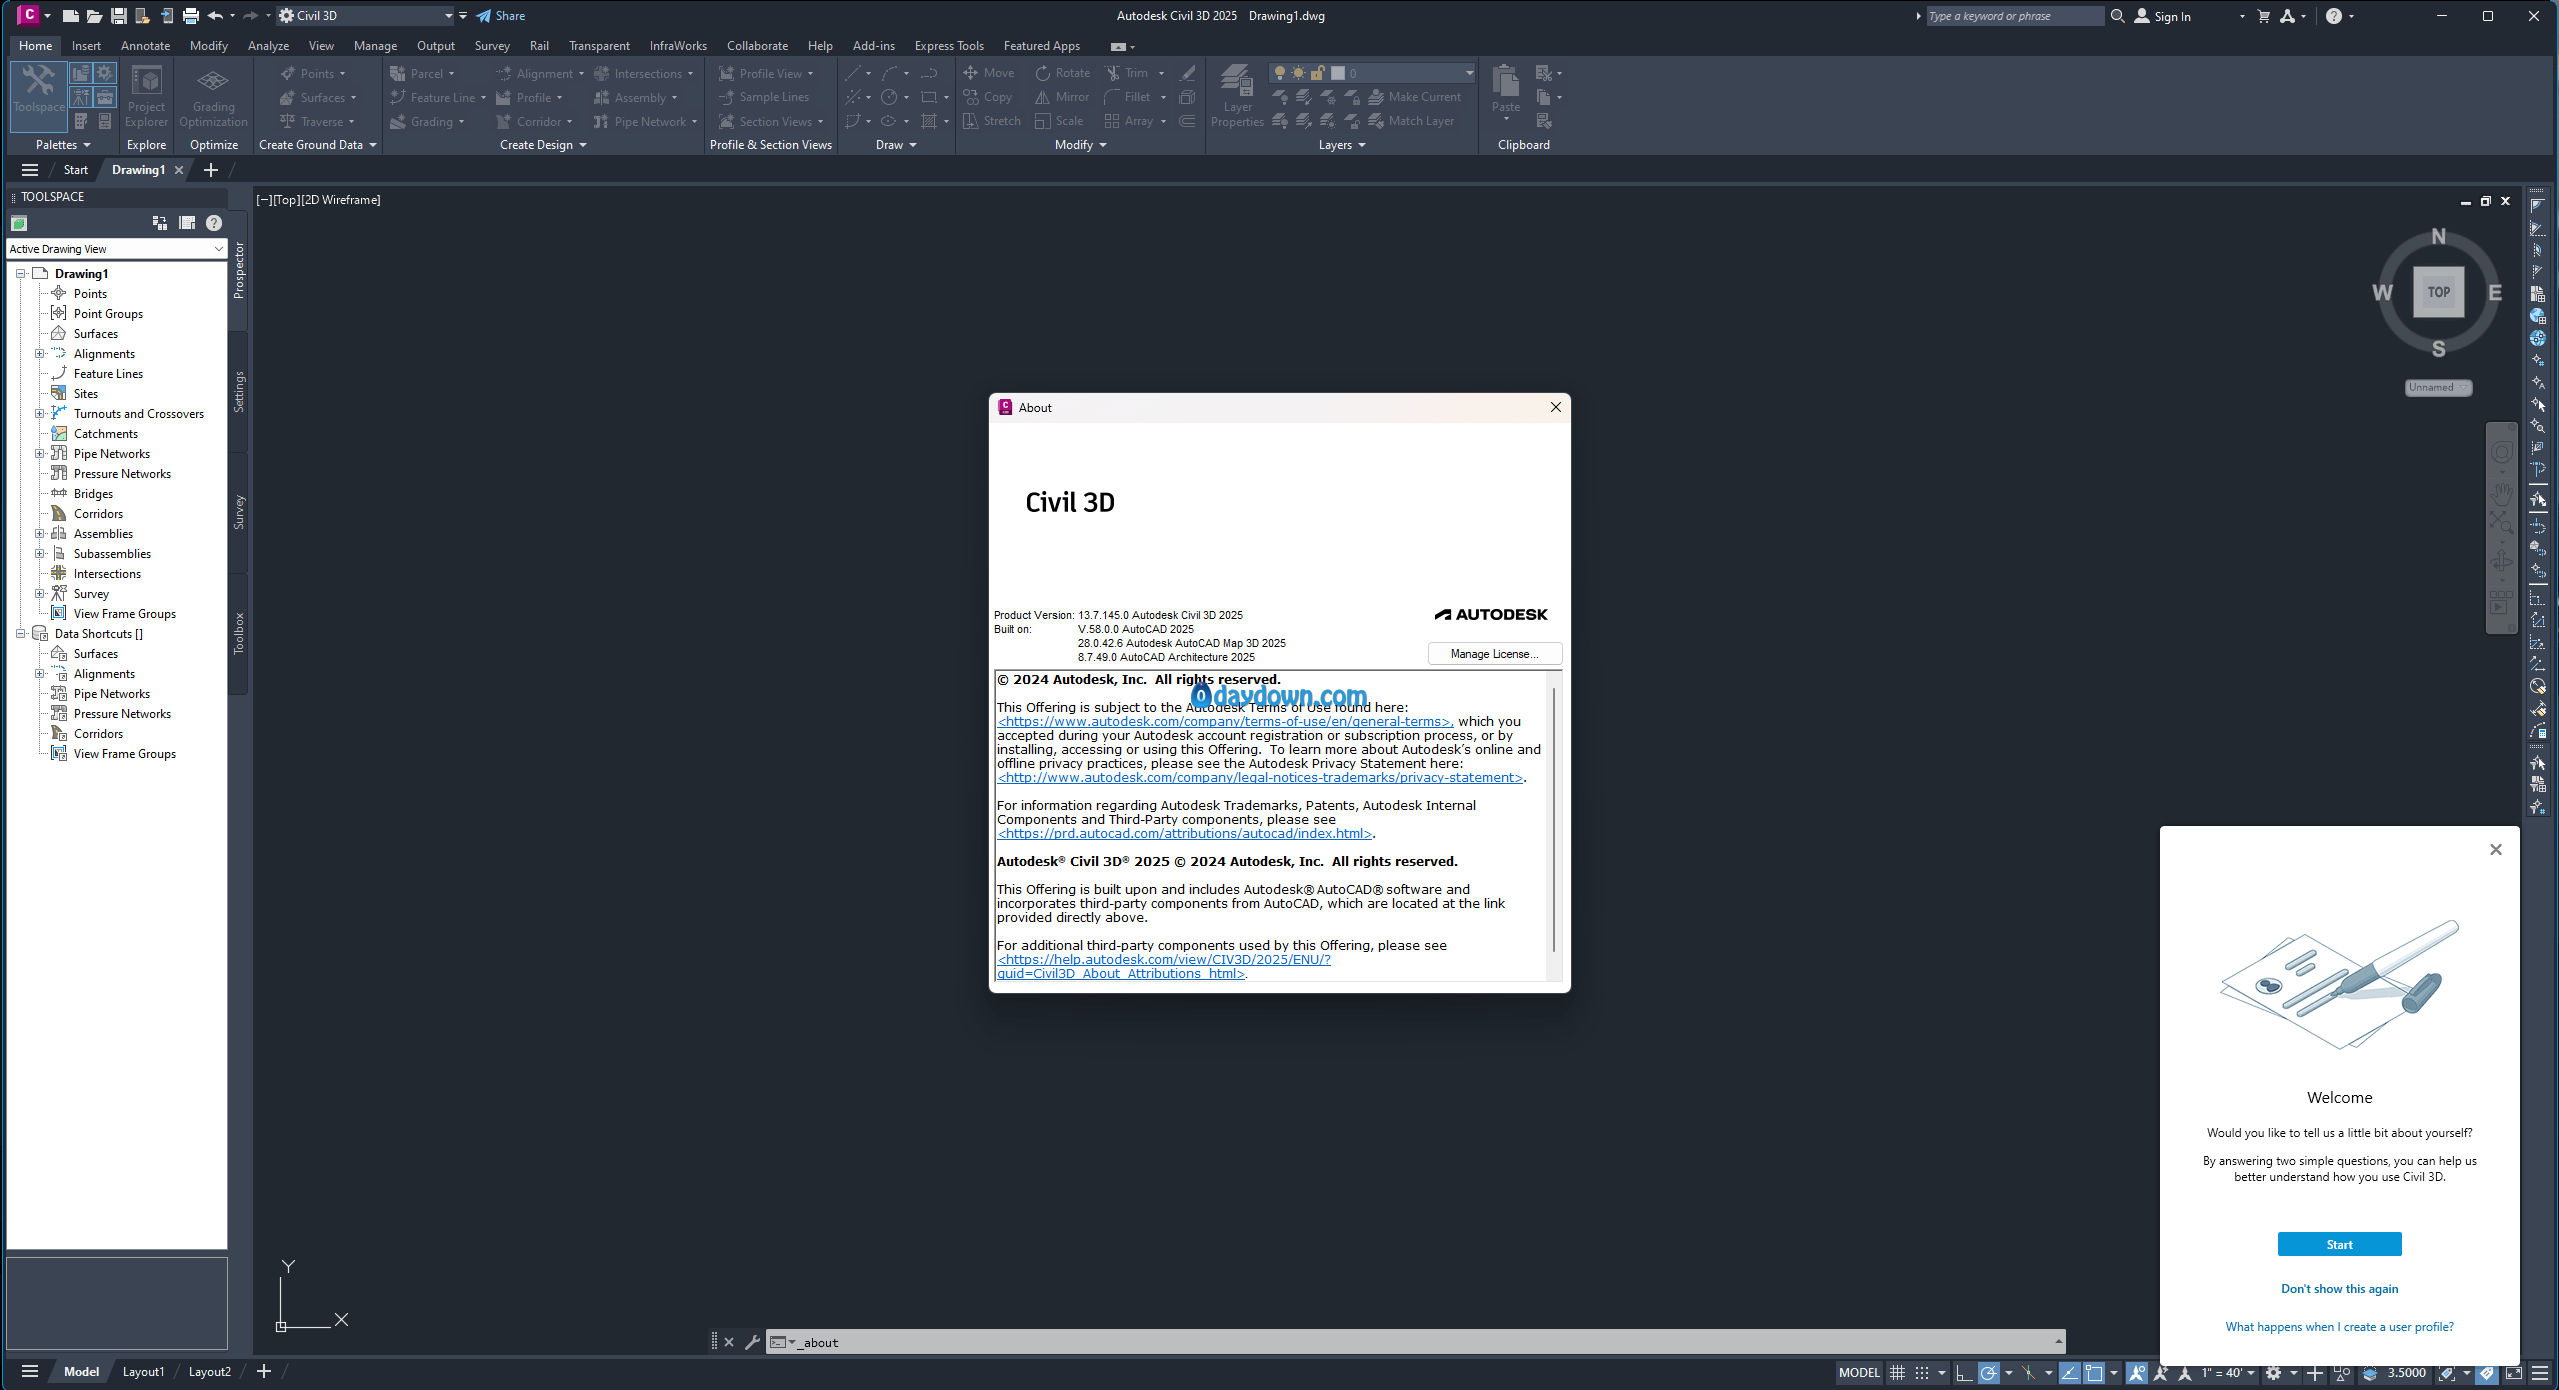Open Project Explorer
The width and height of the screenshot is (2559, 1390).
(146, 97)
